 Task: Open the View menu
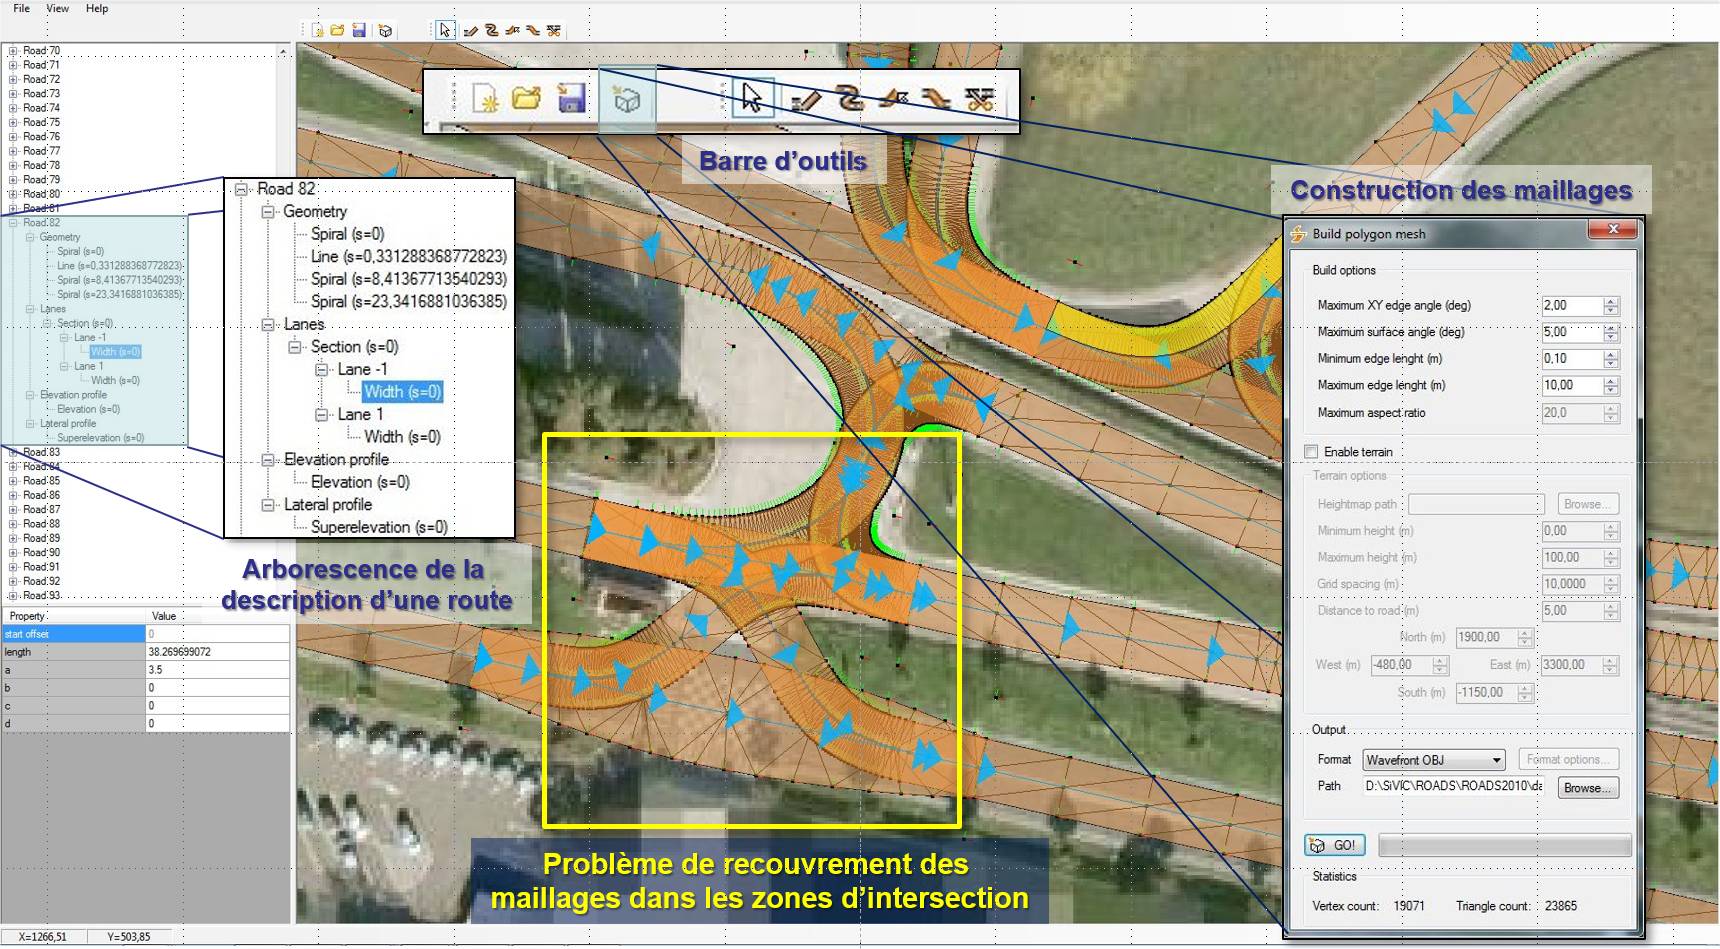pyautogui.click(x=56, y=8)
